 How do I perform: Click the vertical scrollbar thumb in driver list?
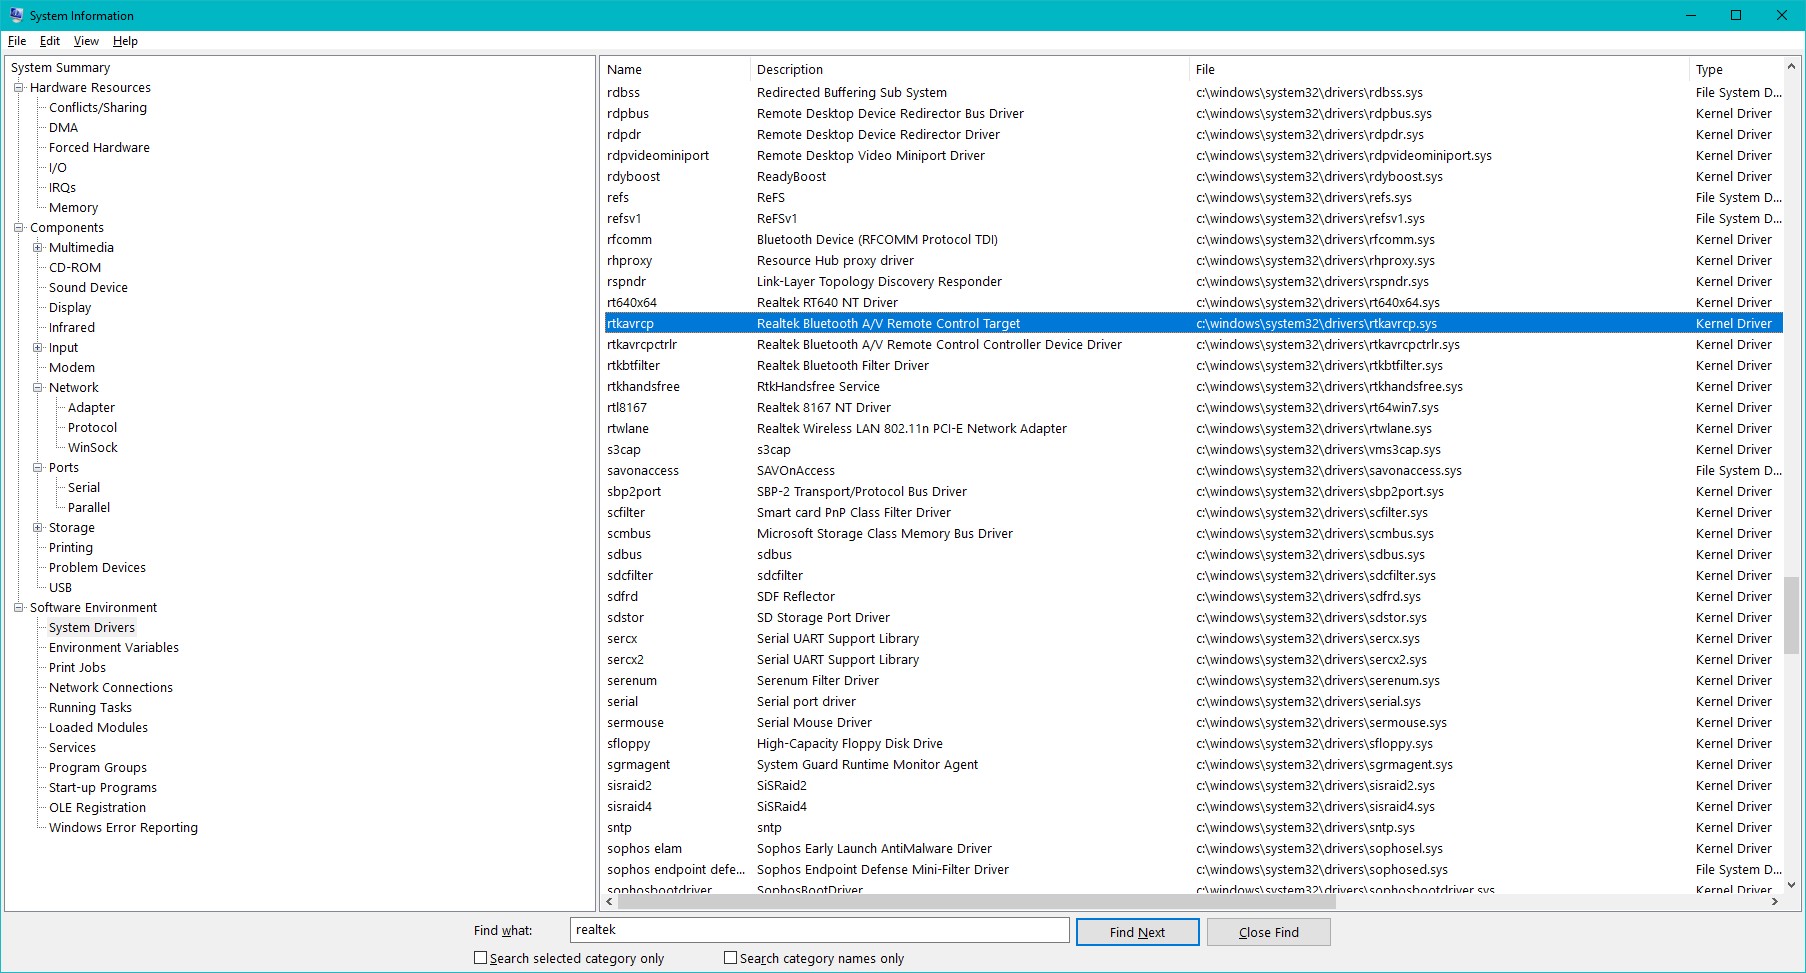coord(1791,616)
